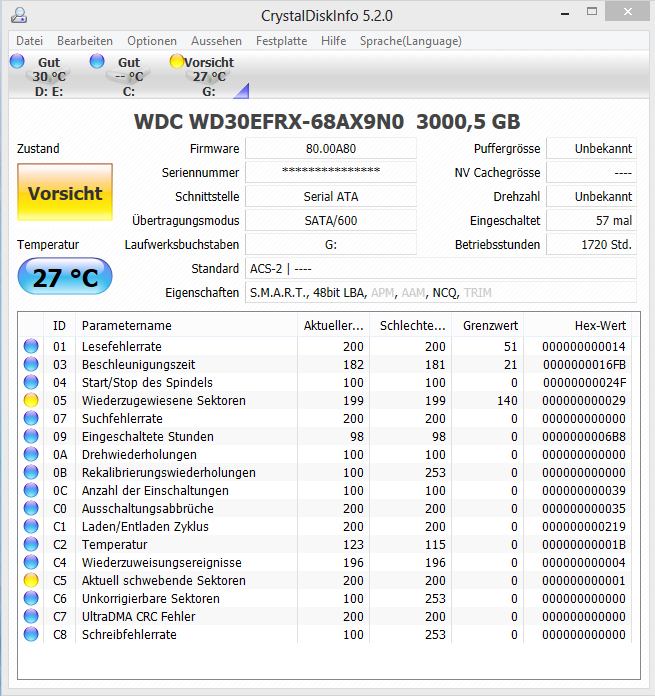Click the Parametername column header
655x696 pixels.
point(186,325)
